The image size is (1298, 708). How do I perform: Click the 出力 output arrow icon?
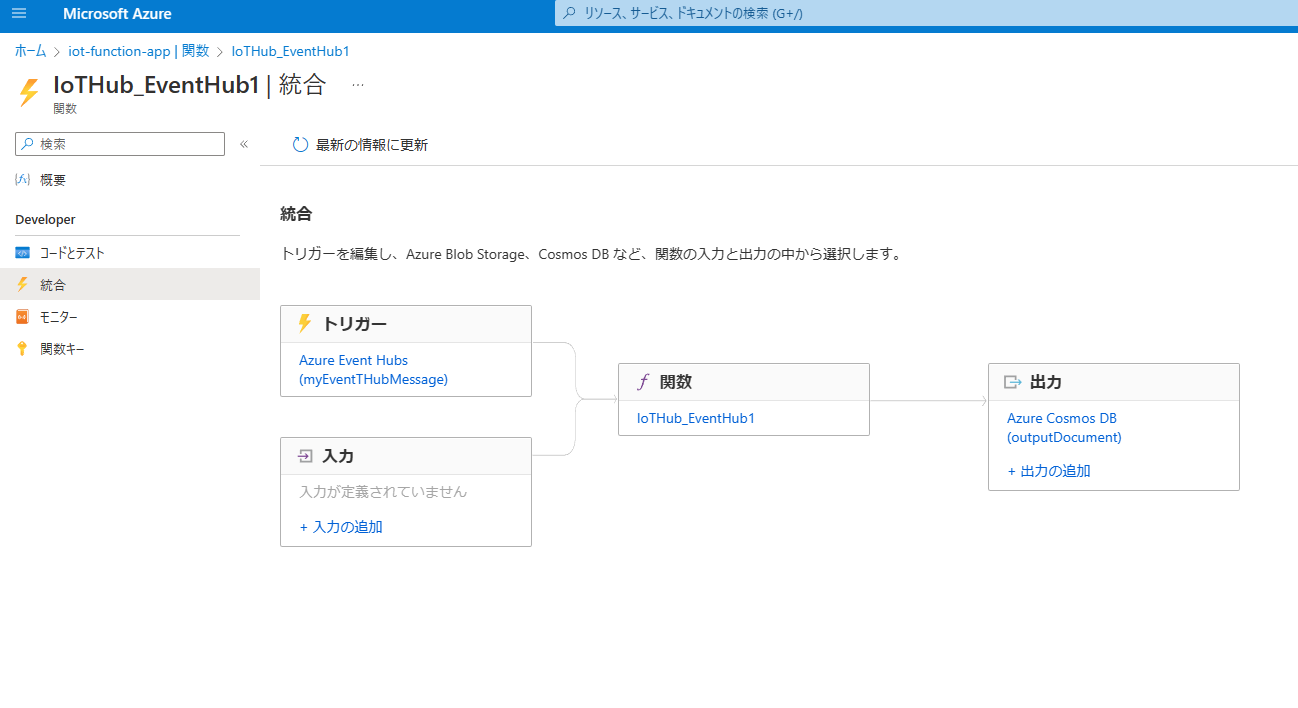(1013, 382)
